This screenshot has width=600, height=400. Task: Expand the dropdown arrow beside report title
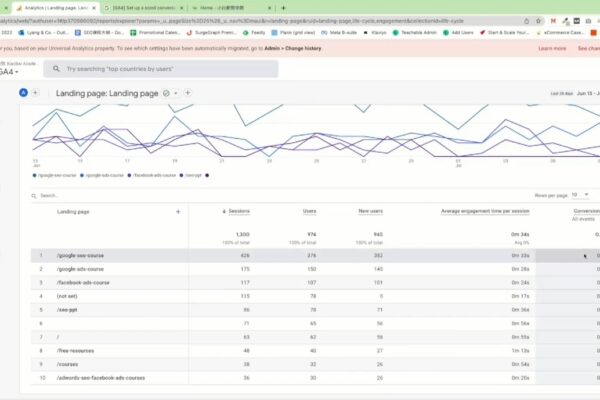(x=176, y=93)
